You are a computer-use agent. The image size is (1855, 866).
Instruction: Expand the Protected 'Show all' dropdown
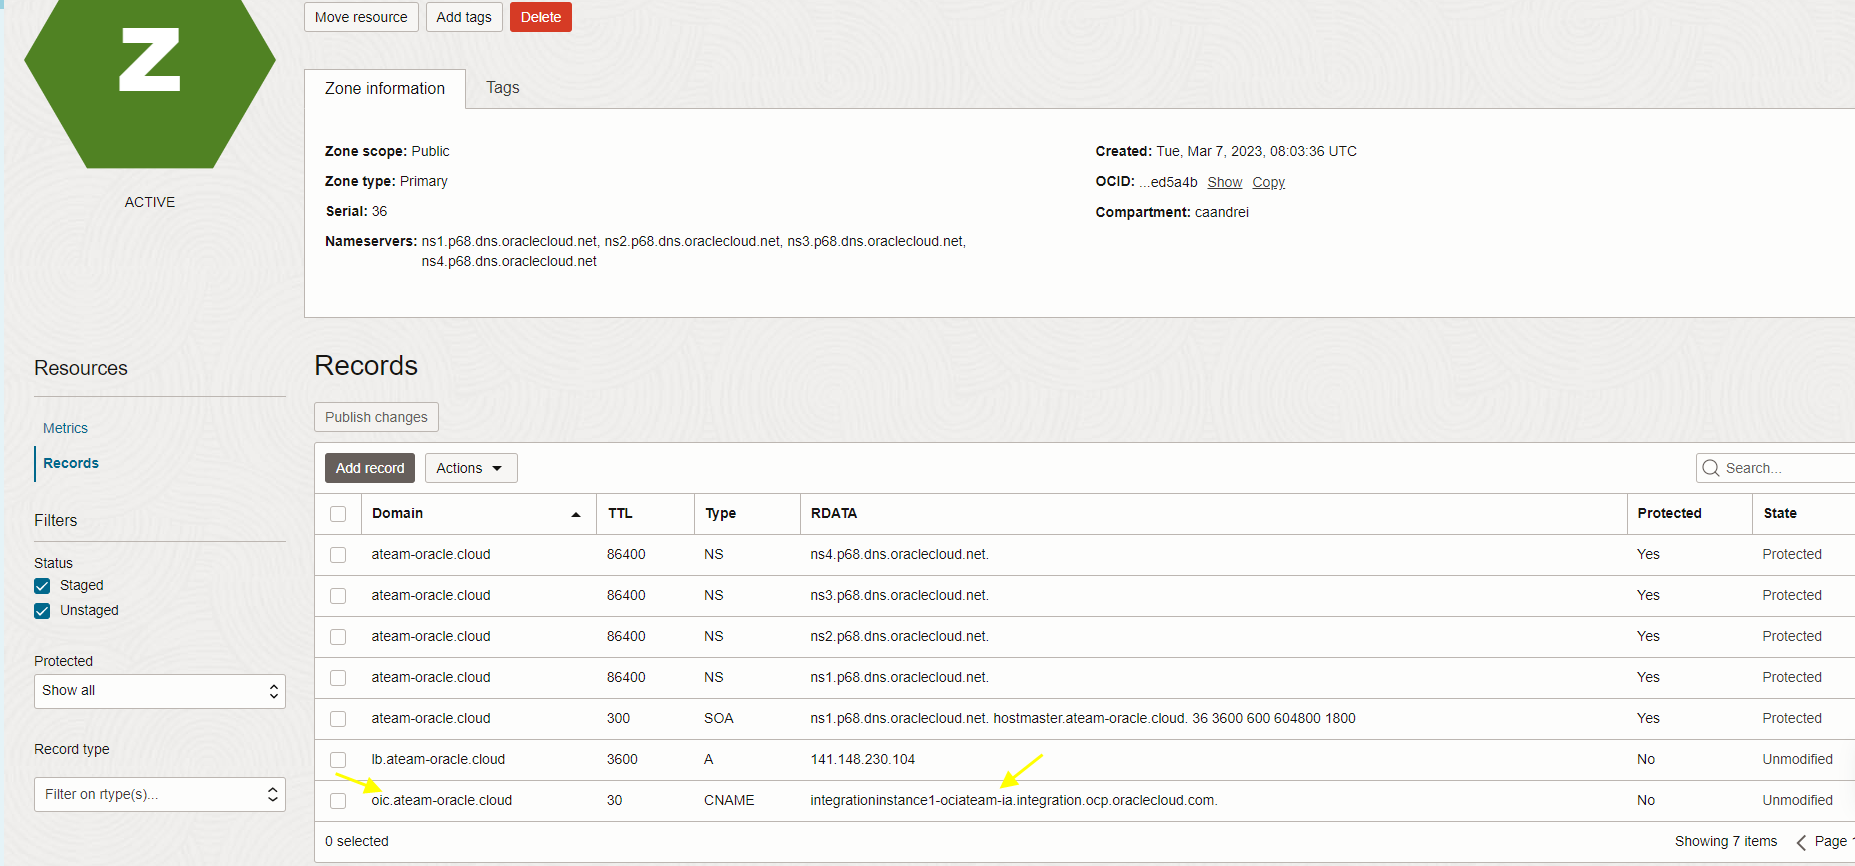tap(160, 691)
